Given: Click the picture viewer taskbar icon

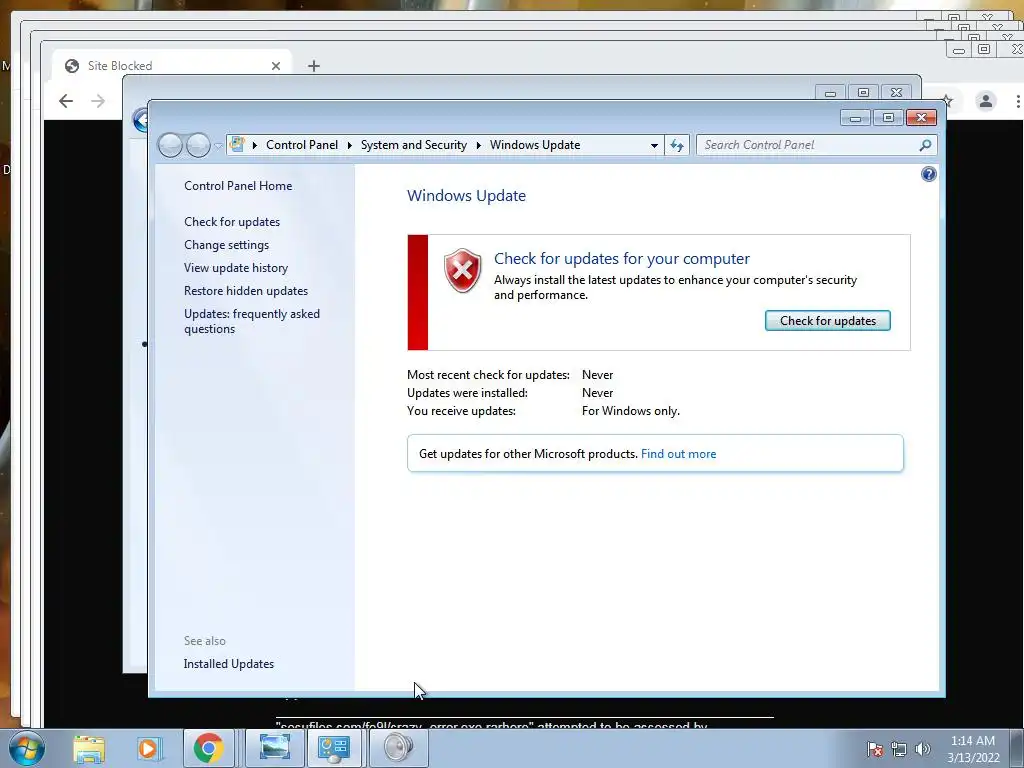Looking at the screenshot, I should pyautogui.click(x=274, y=748).
